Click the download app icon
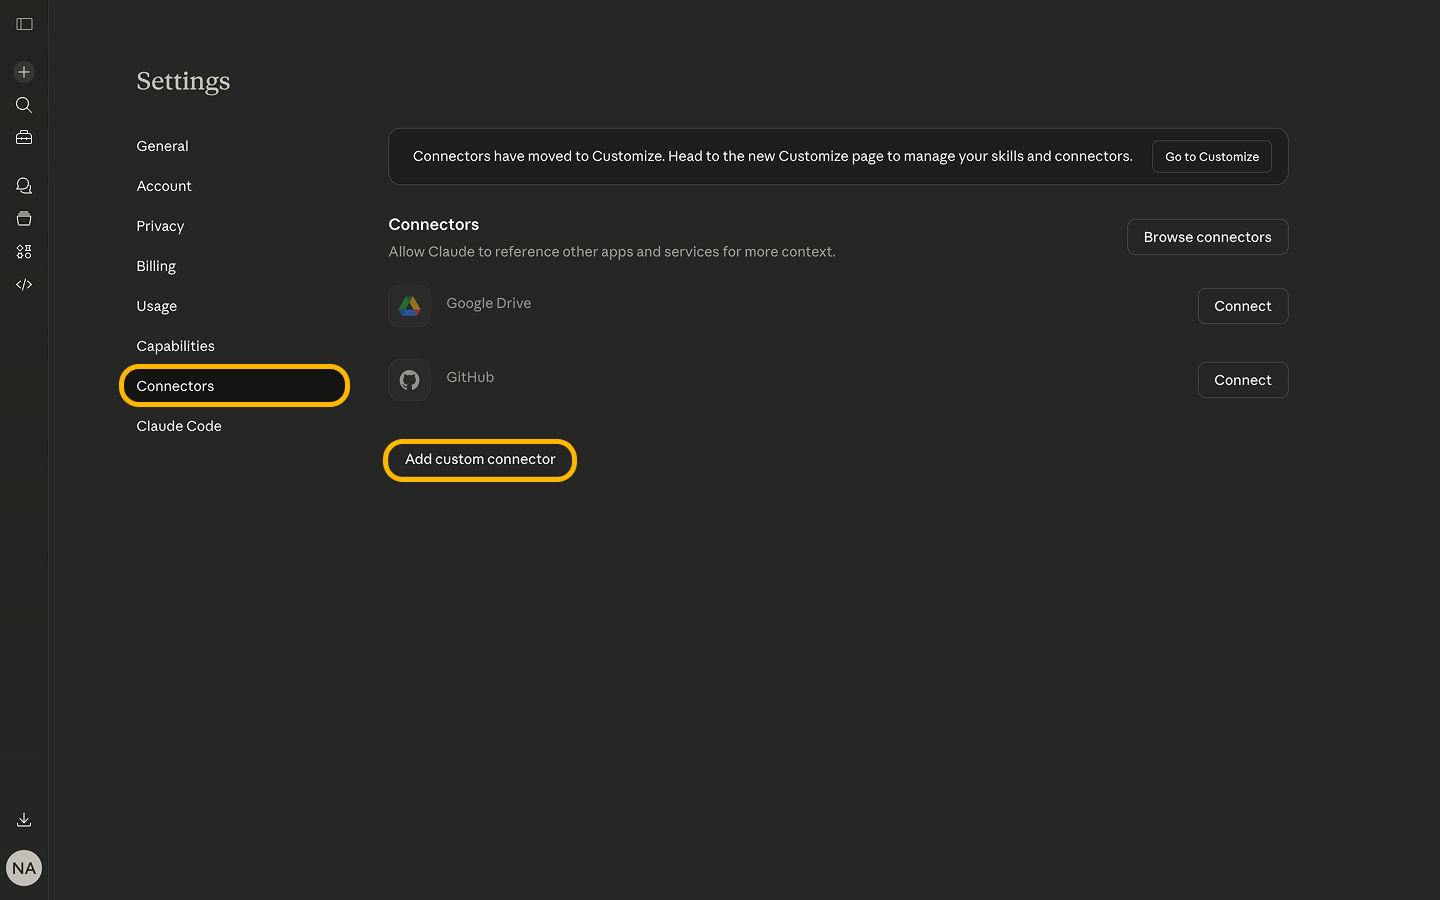The width and height of the screenshot is (1440, 900). tap(24, 820)
